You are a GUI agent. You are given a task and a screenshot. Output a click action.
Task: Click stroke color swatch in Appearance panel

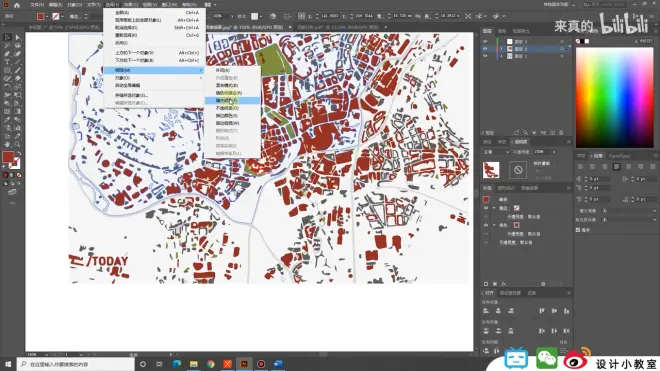point(516,208)
